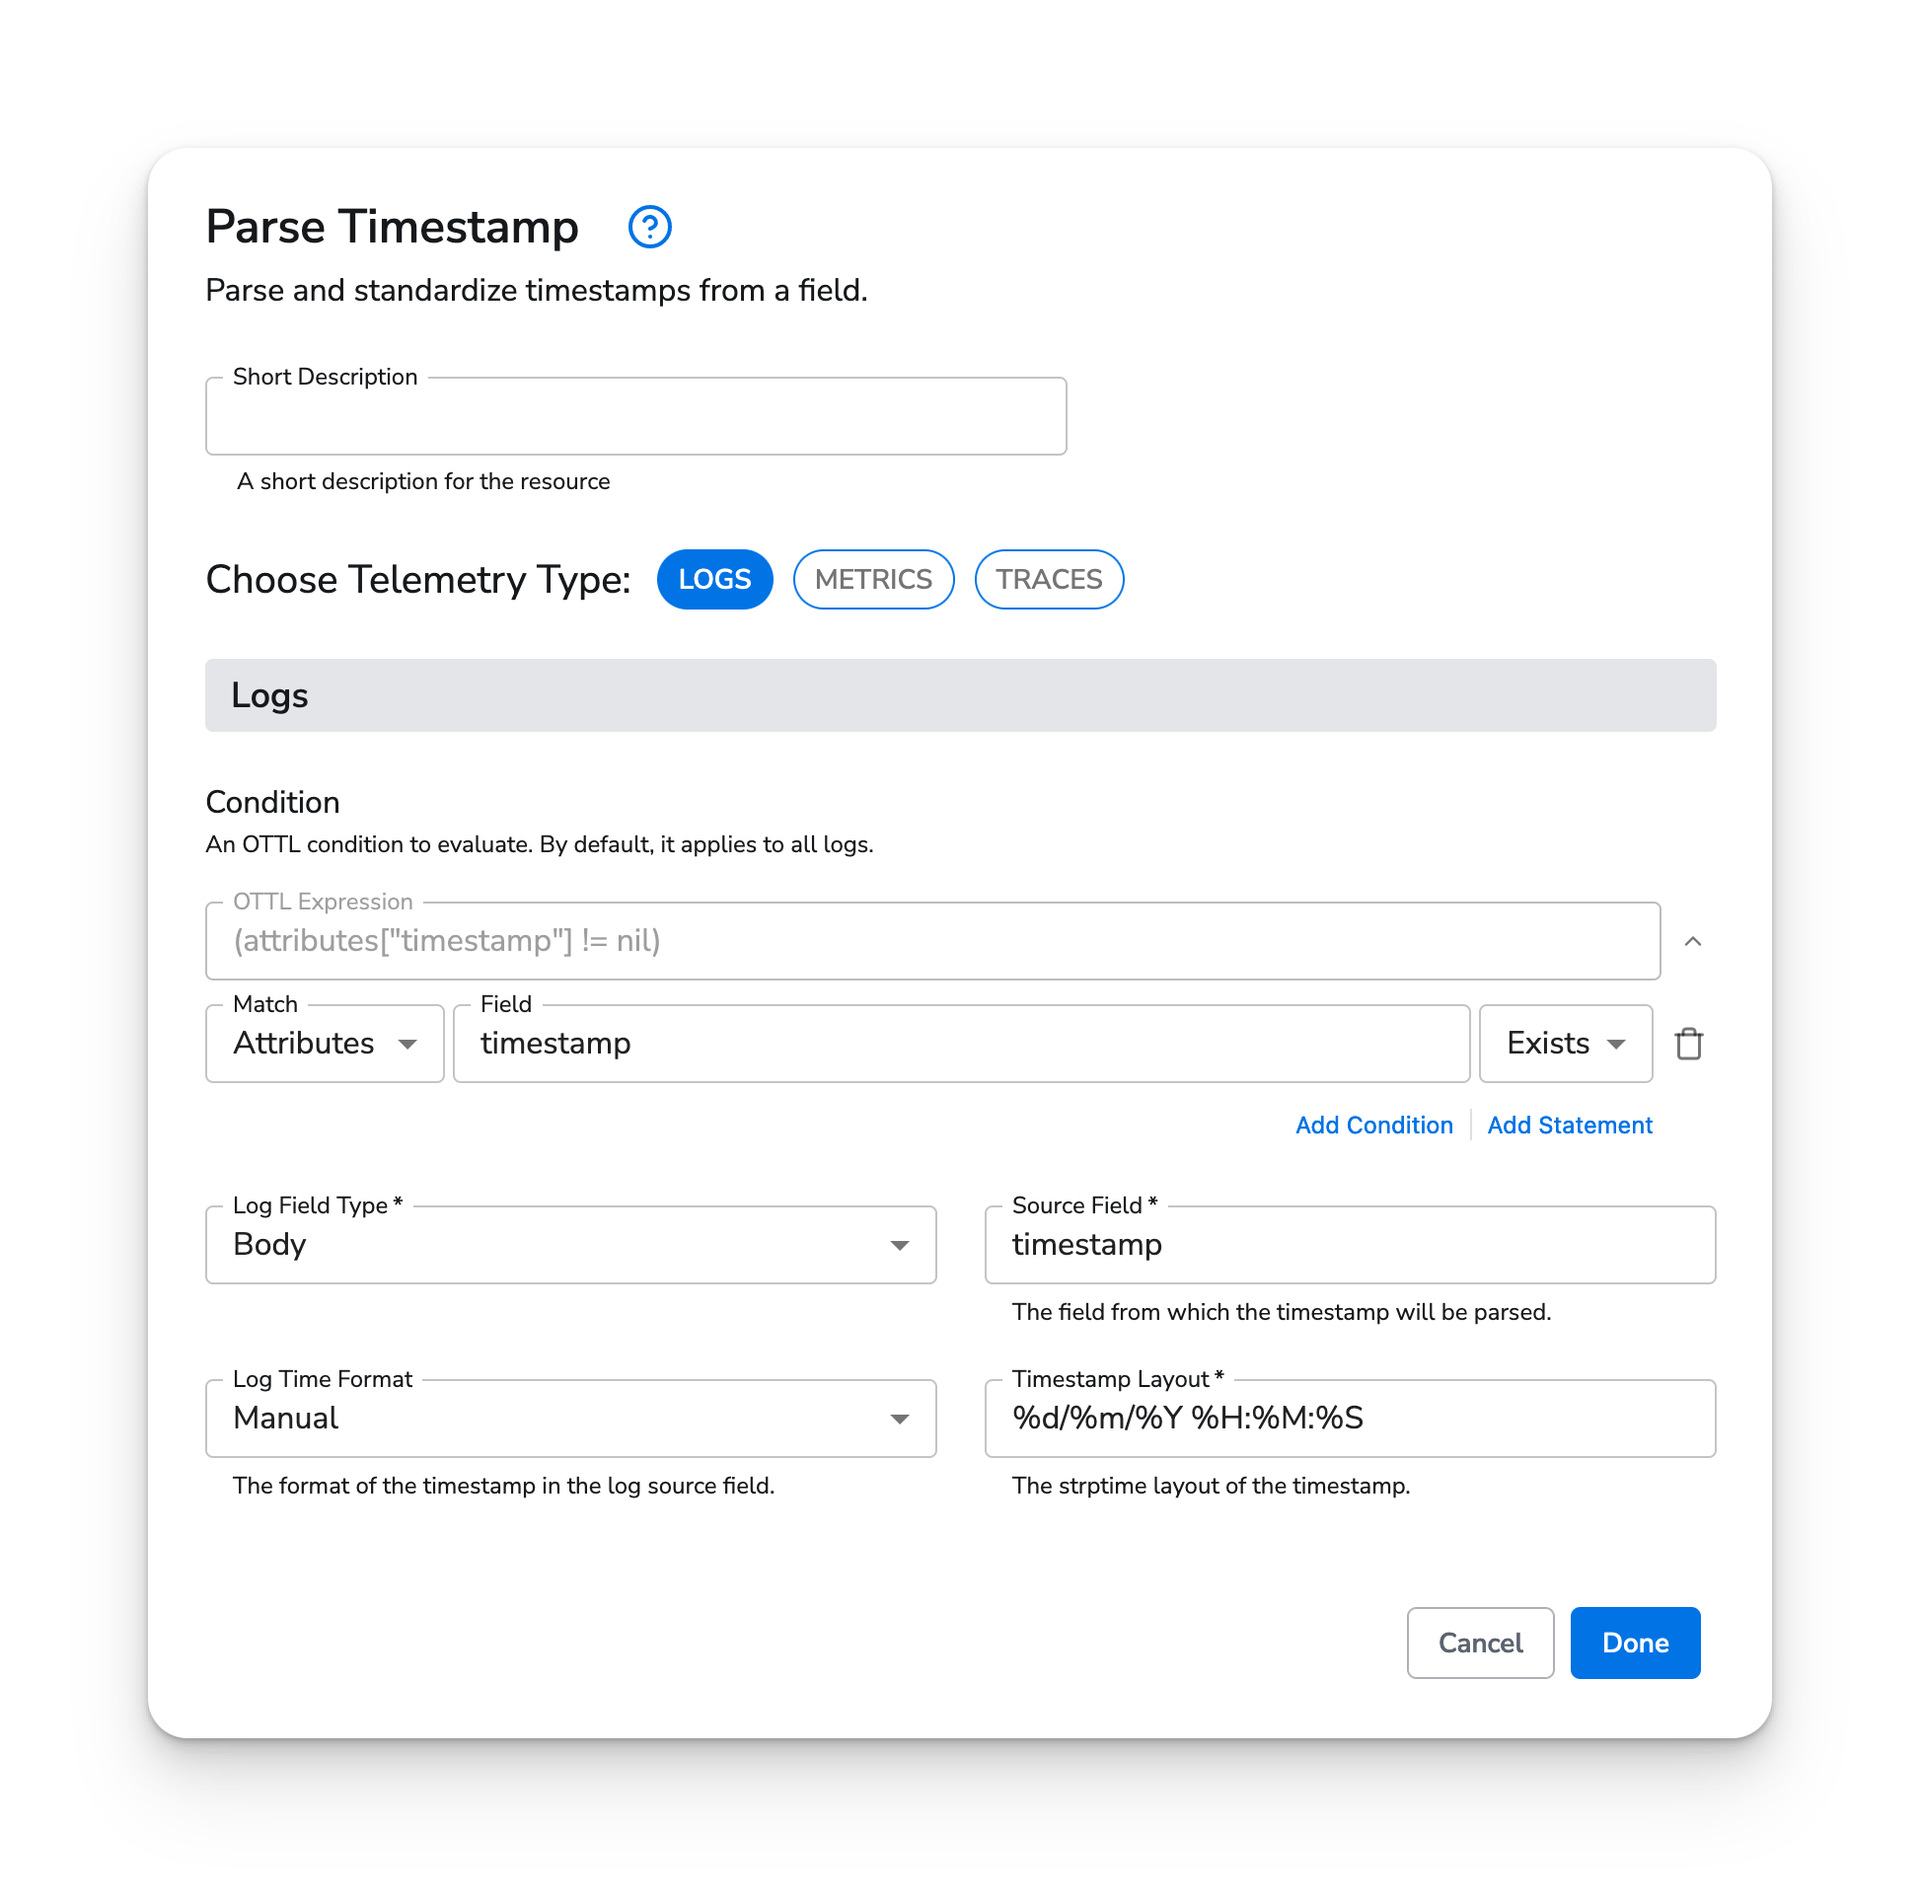
Task: Click the Add Statement link
Action: 1569,1124
